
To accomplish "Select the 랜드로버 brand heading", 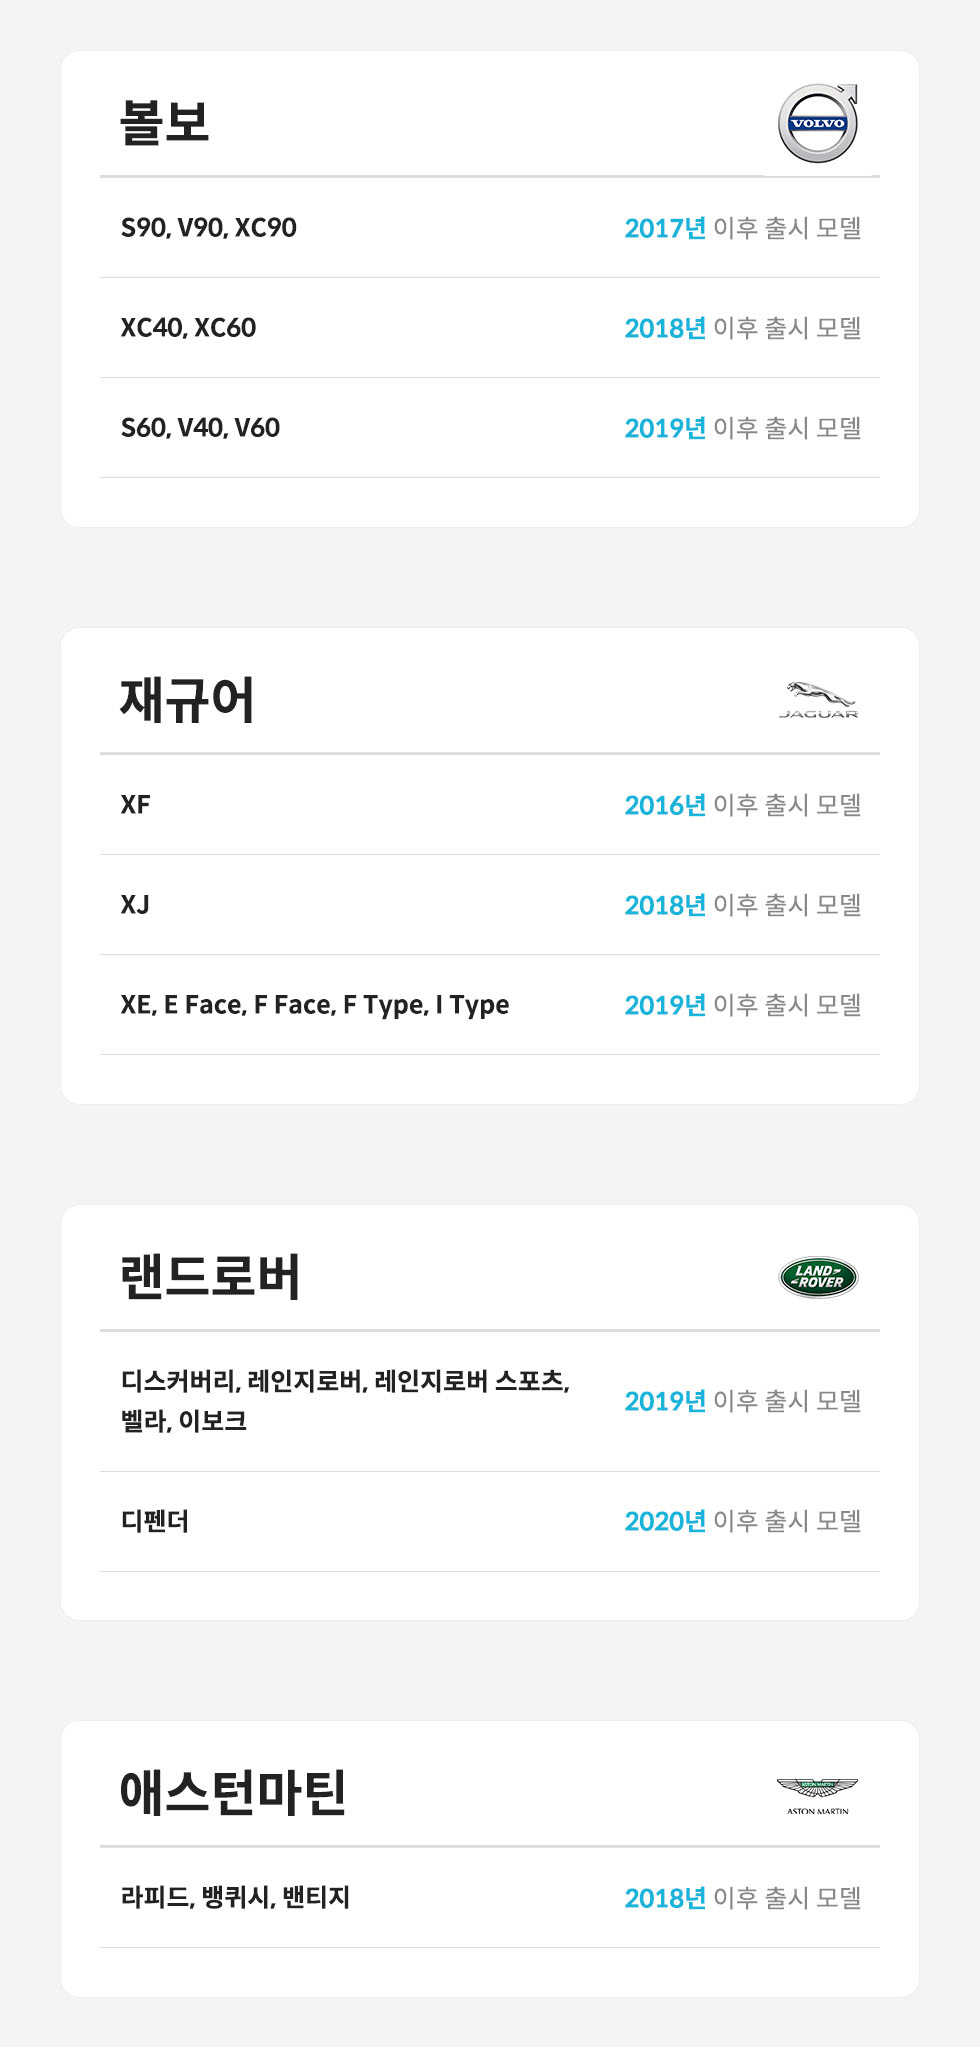I will [x=210, y=1277].
